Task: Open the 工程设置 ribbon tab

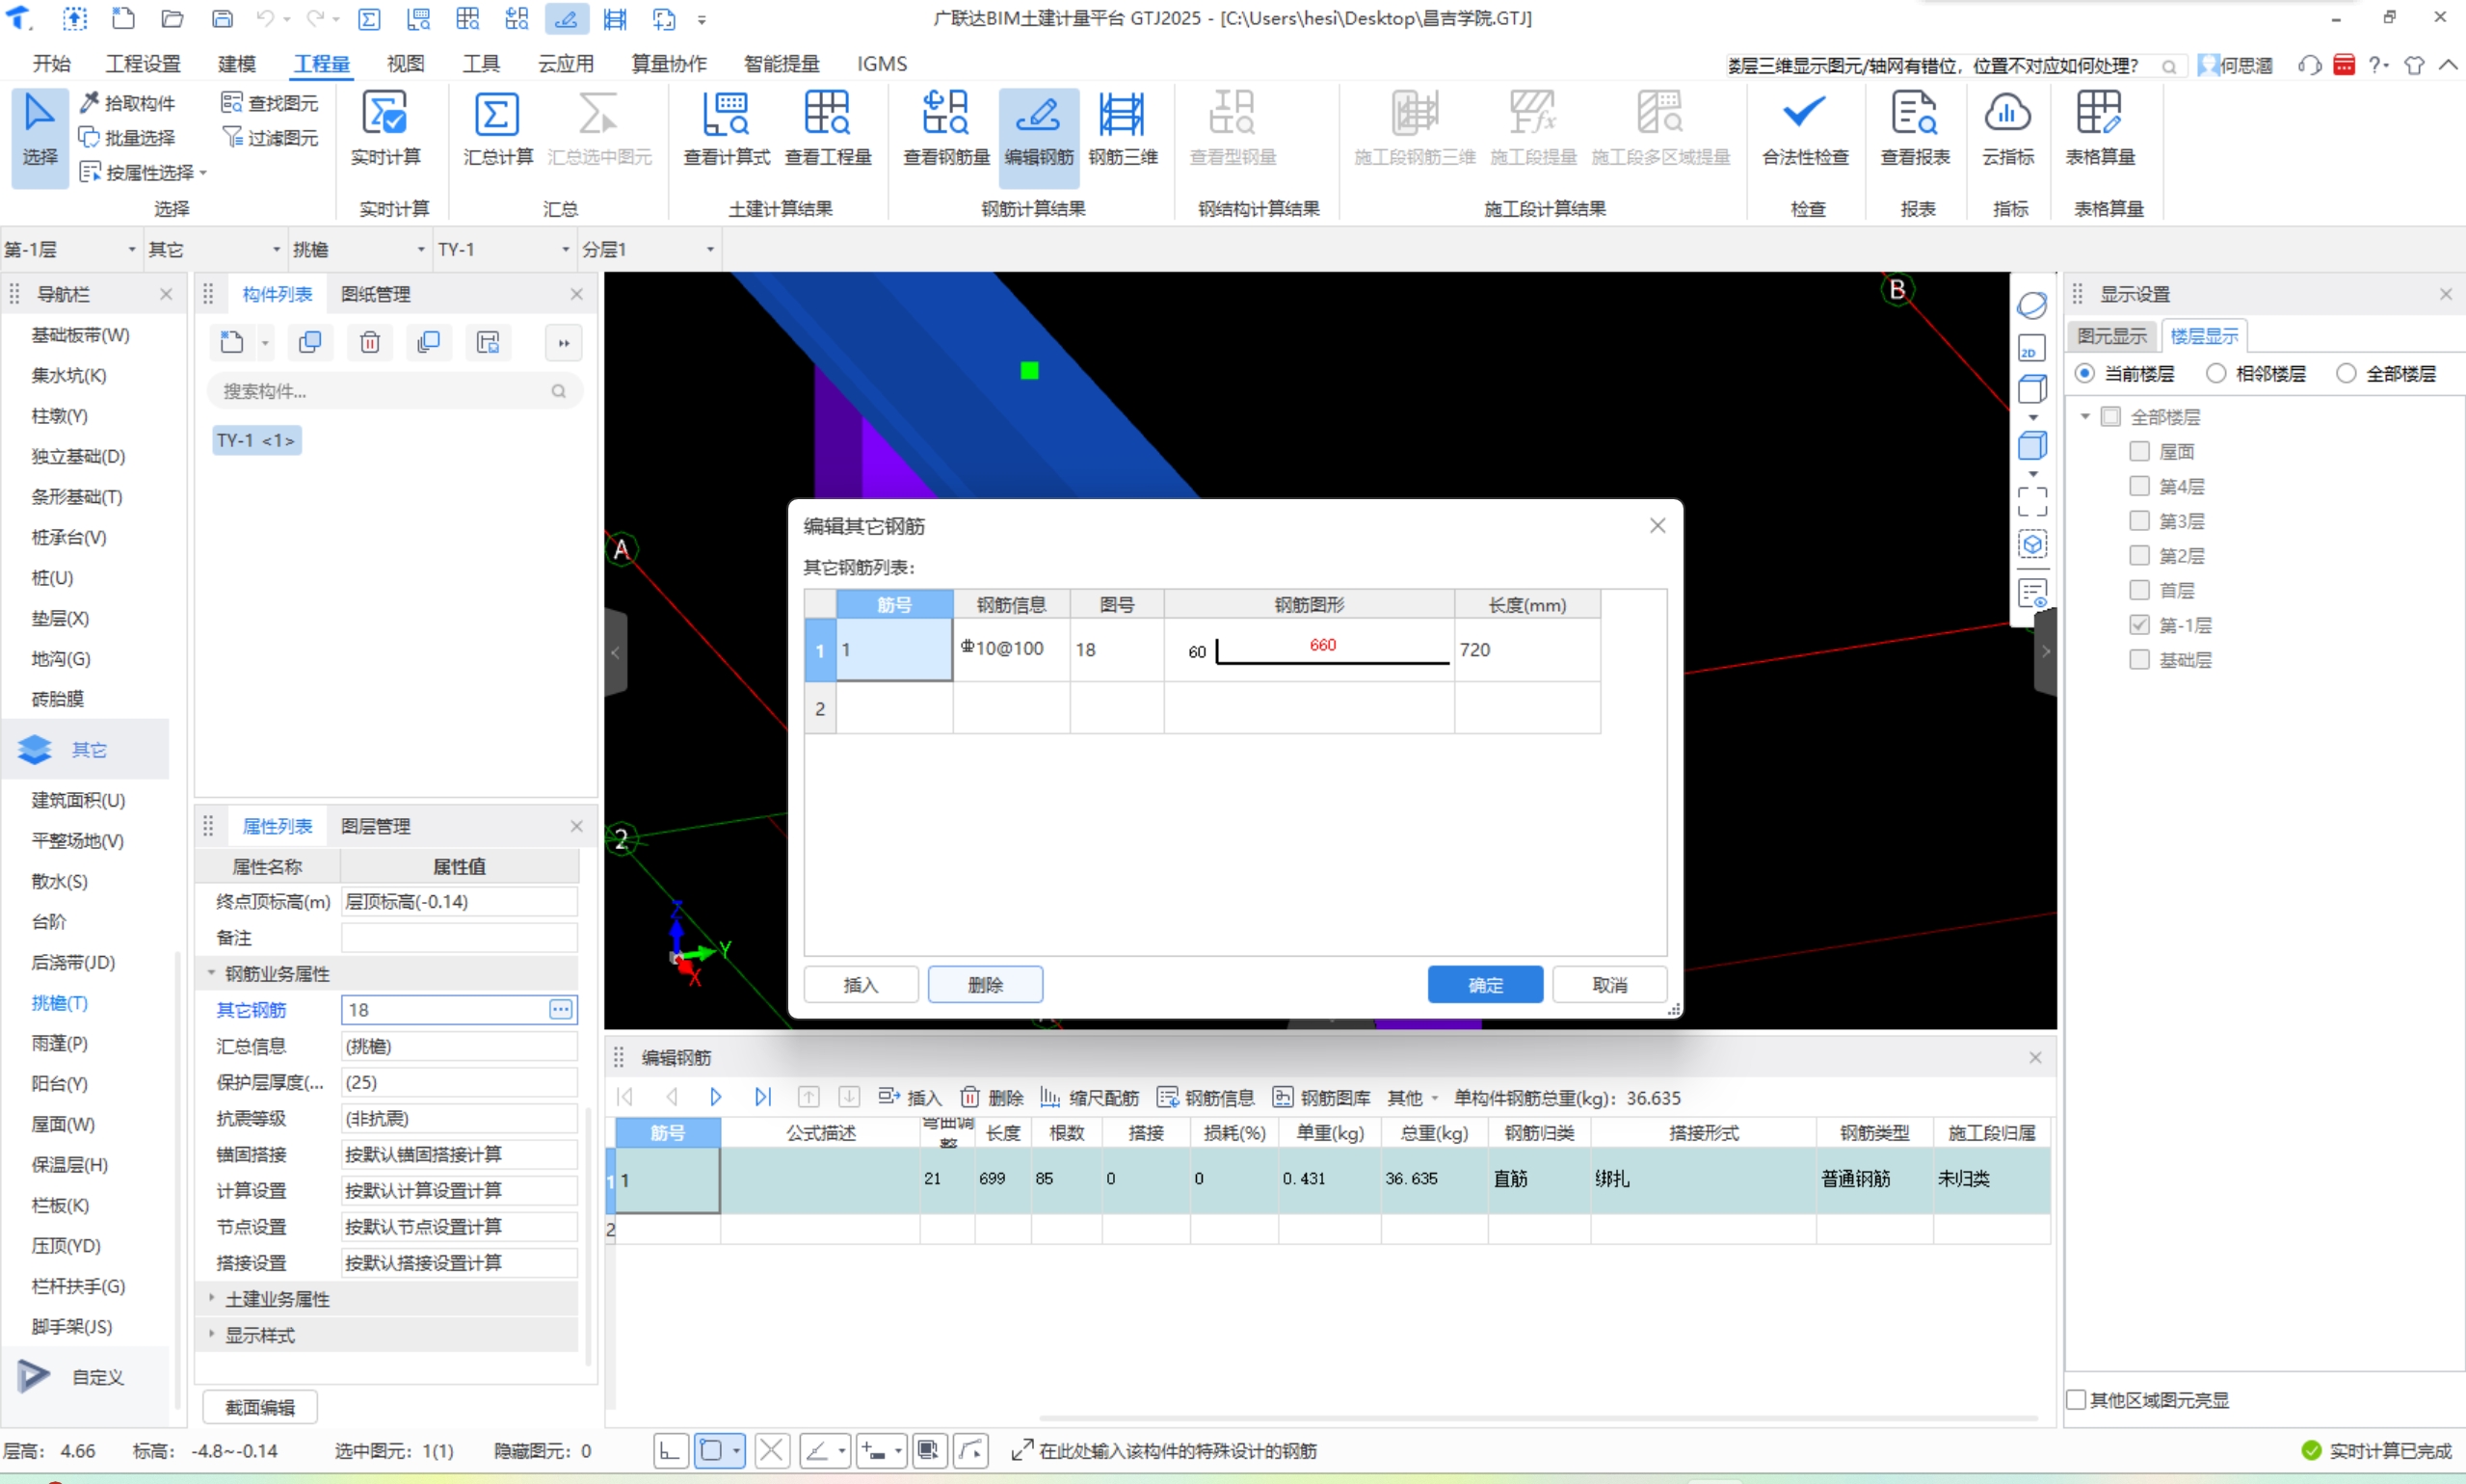Action: [x=143, y=64]
